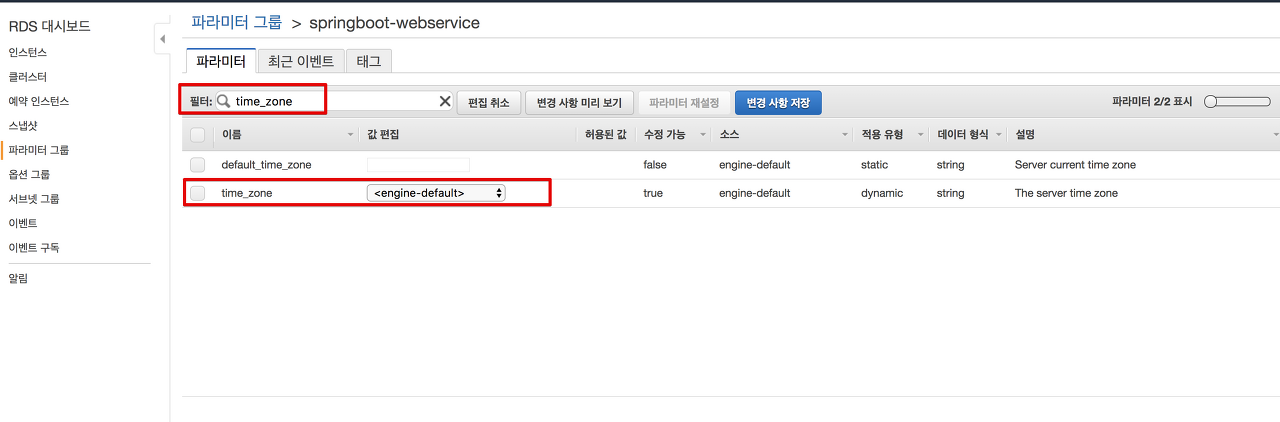
Task: Open 데이터 형식 column dropdown arrow
Action: [x=998, y=134]
